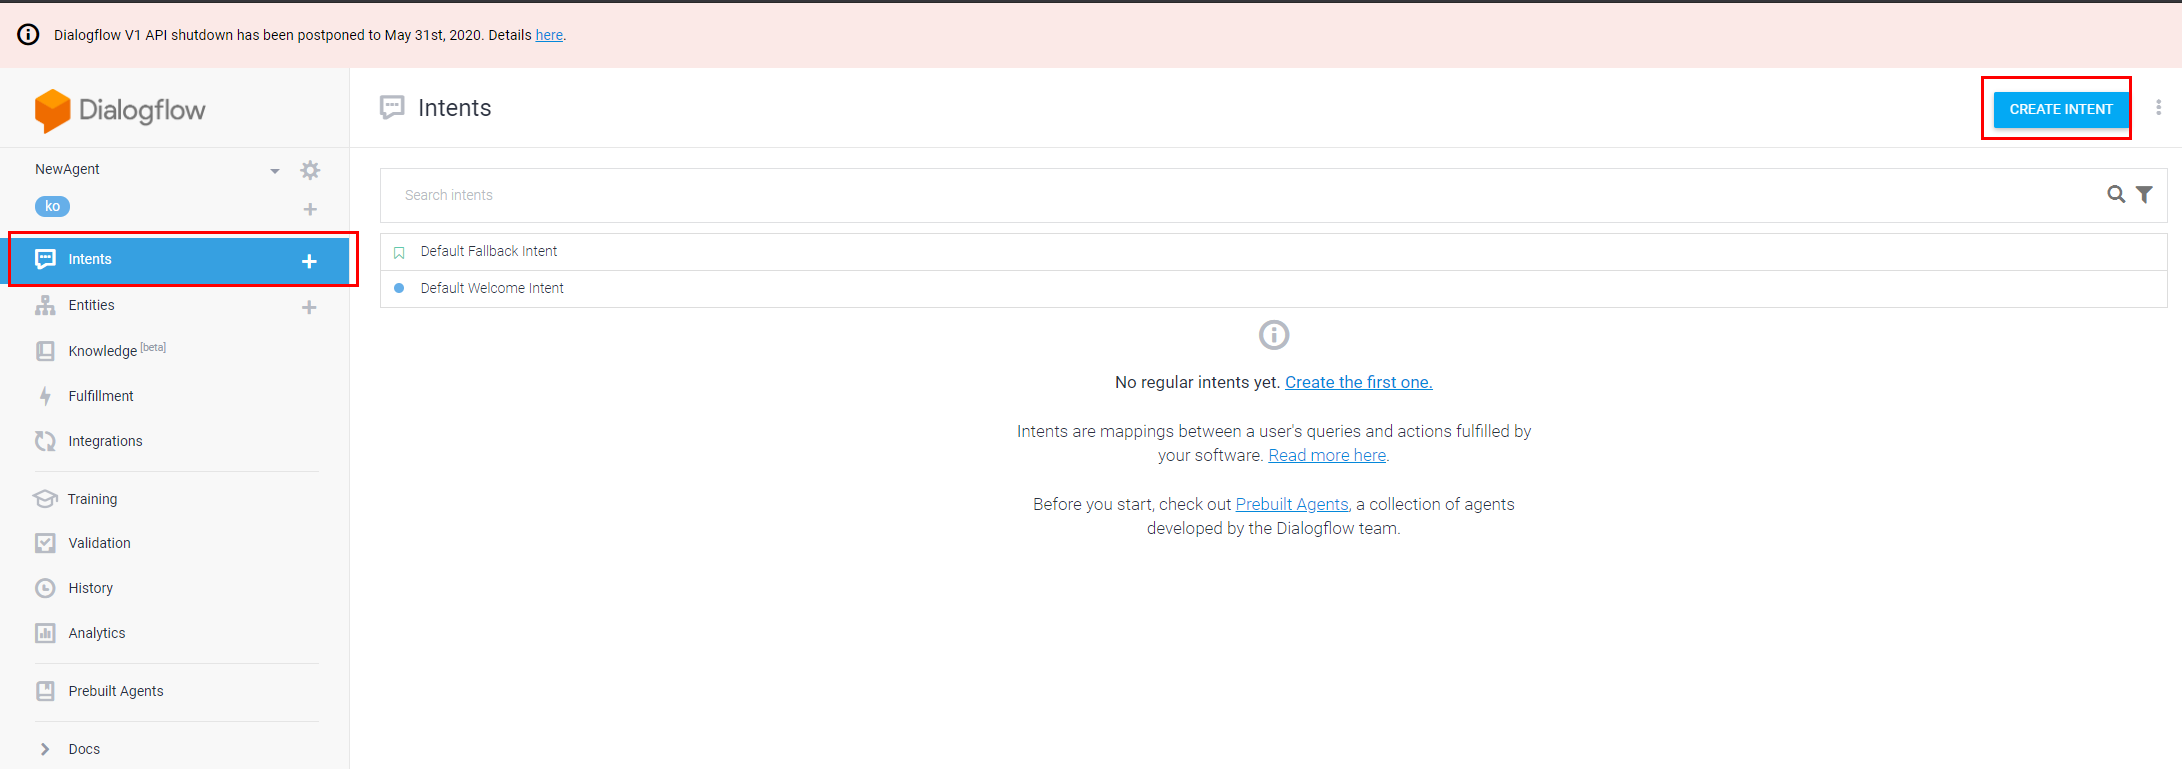This screenshot has height=769, width=2182.
Task: Expand the Docs chevron
Action: pos(45,749)
